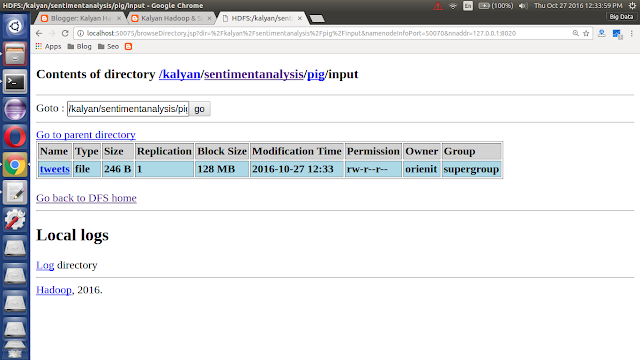Open the Hadoop link

pyautogui.click(x=53, y=290)
